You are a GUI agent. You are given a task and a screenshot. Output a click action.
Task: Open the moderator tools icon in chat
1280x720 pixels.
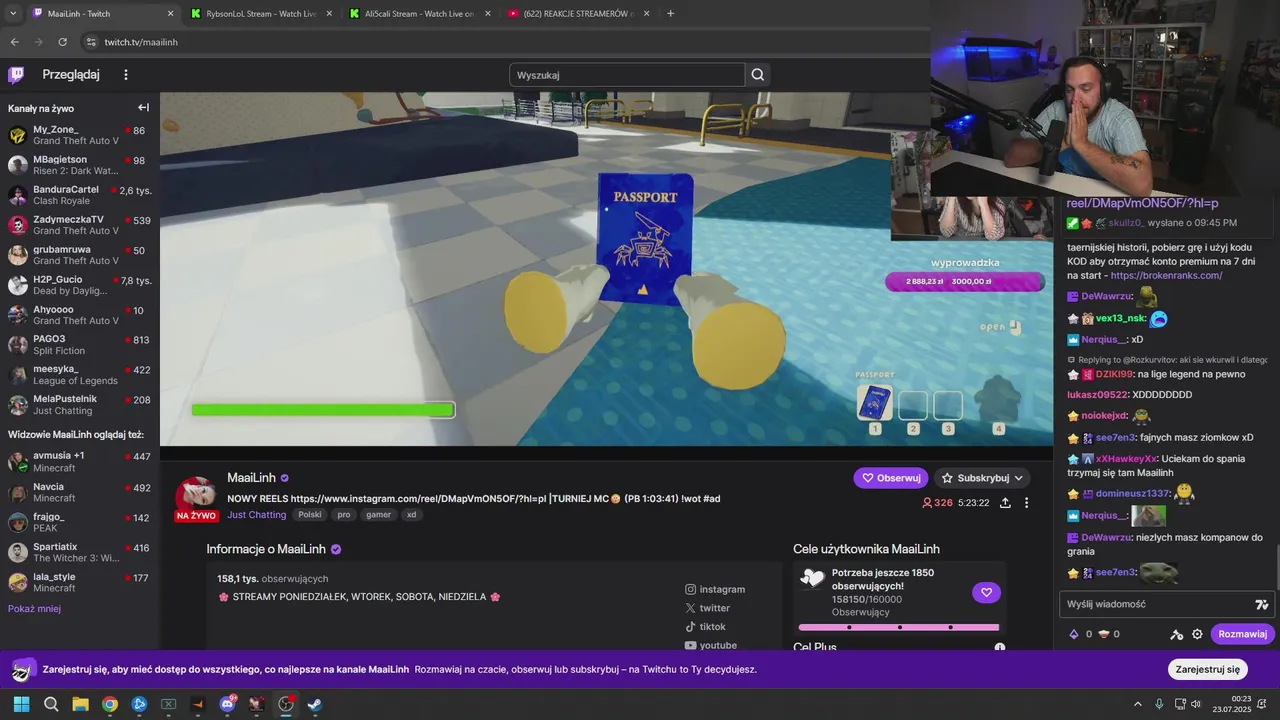tap(1177, 634)
